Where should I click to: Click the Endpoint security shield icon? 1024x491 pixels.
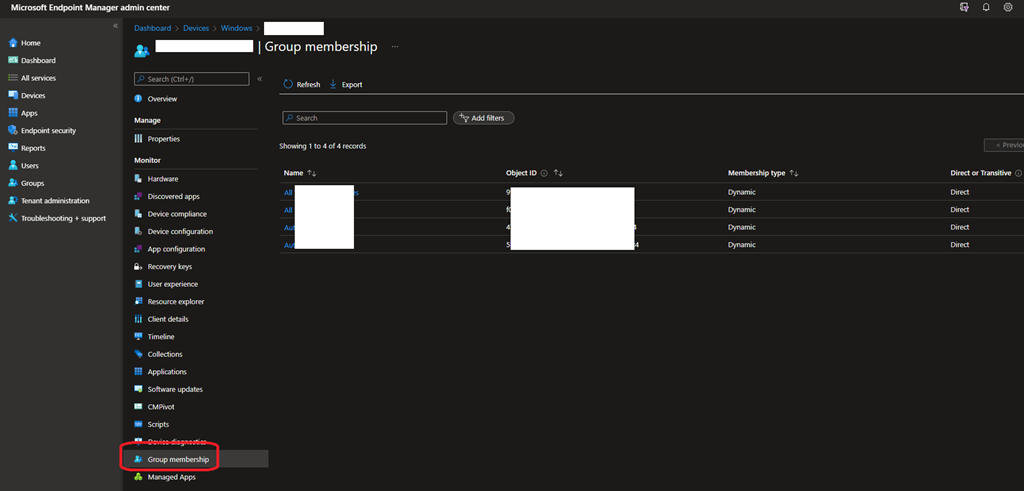click(13, 131)
